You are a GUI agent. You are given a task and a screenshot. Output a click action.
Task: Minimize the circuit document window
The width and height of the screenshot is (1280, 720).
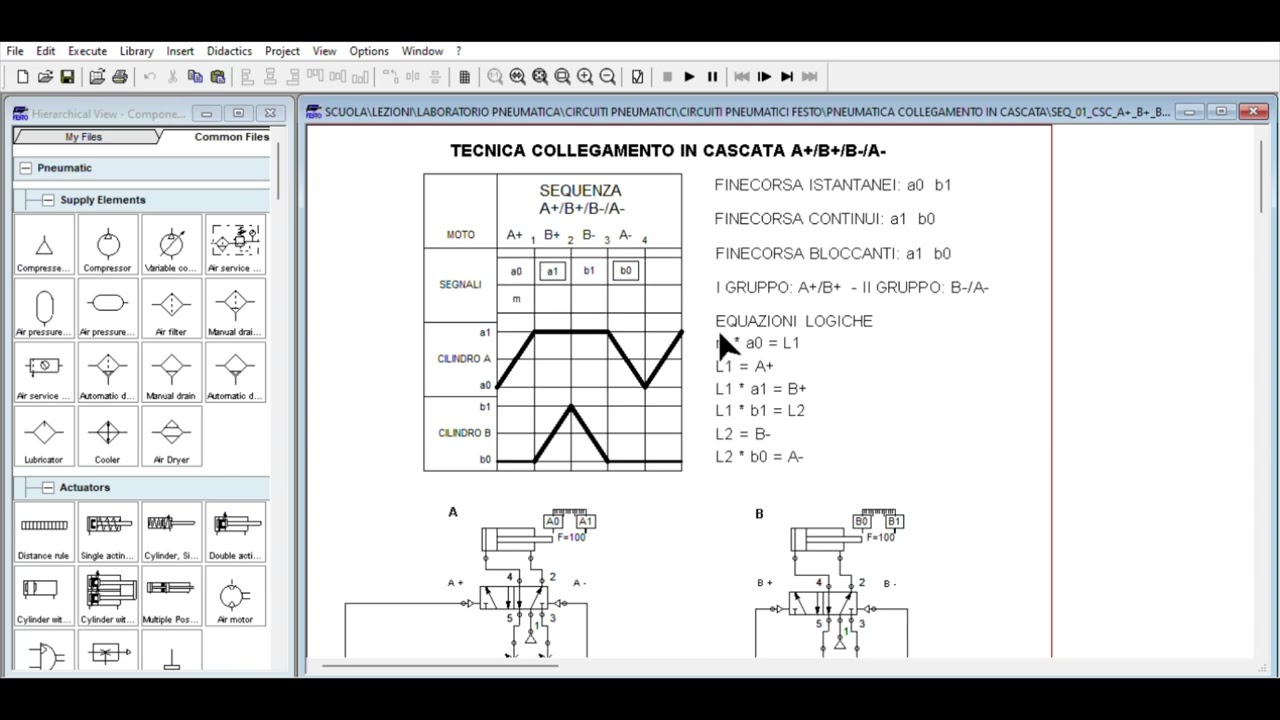pyautogui.click(x=1189, y=112)
